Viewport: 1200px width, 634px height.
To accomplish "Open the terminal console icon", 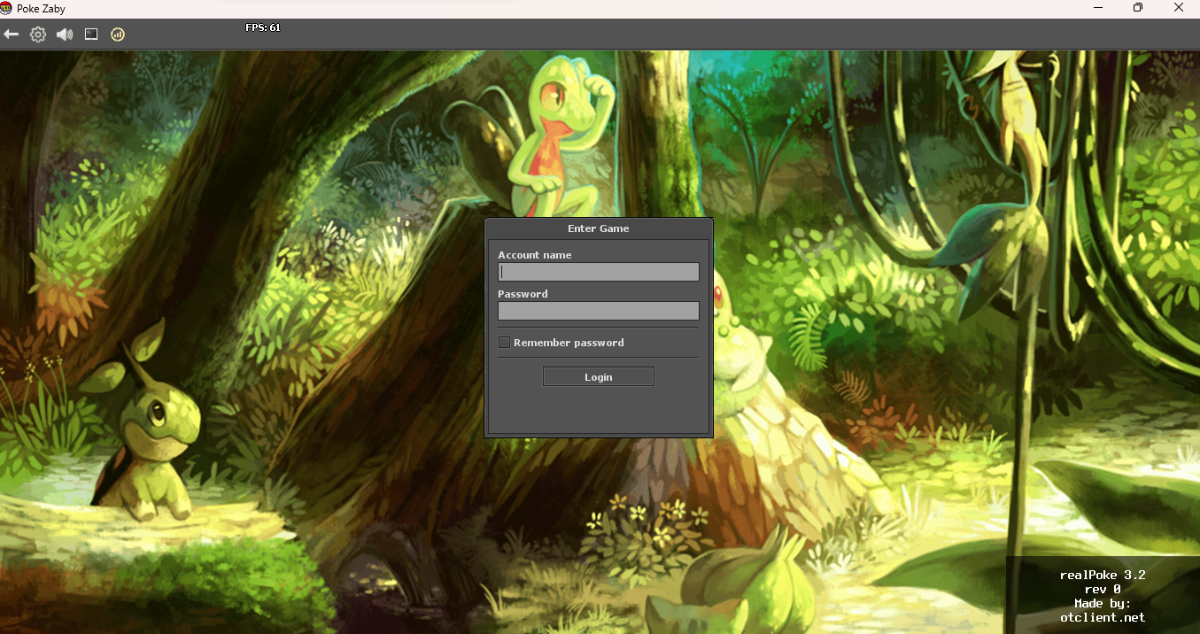I will coord(91,34).
